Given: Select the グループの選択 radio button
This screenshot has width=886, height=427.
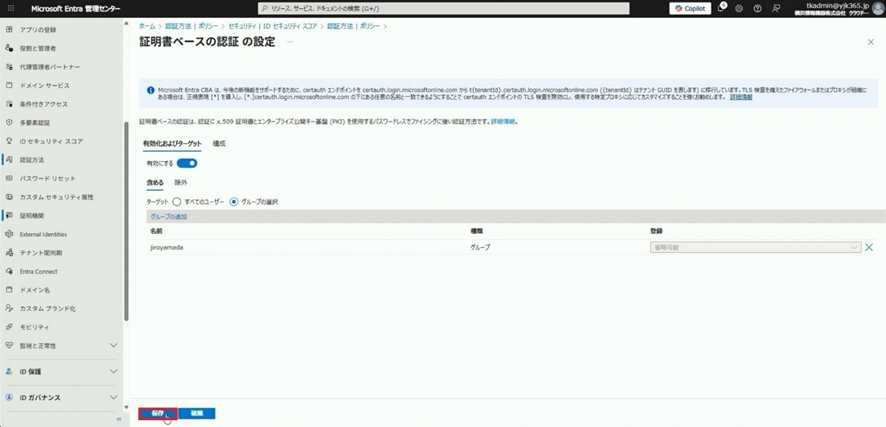Looking at the screenshot, I should click(x=234, y=202).
